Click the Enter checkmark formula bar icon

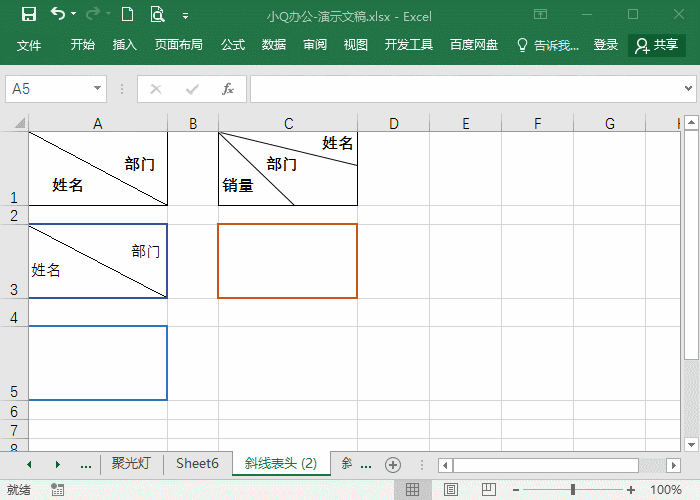pos(192,89)
